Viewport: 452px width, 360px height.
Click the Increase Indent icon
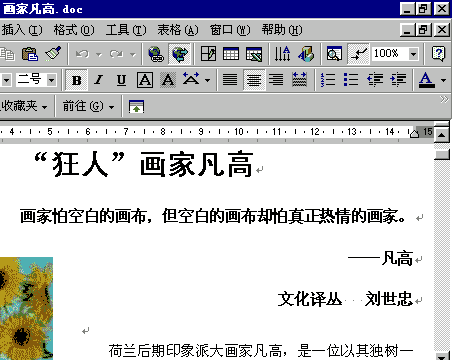(398, 80)
